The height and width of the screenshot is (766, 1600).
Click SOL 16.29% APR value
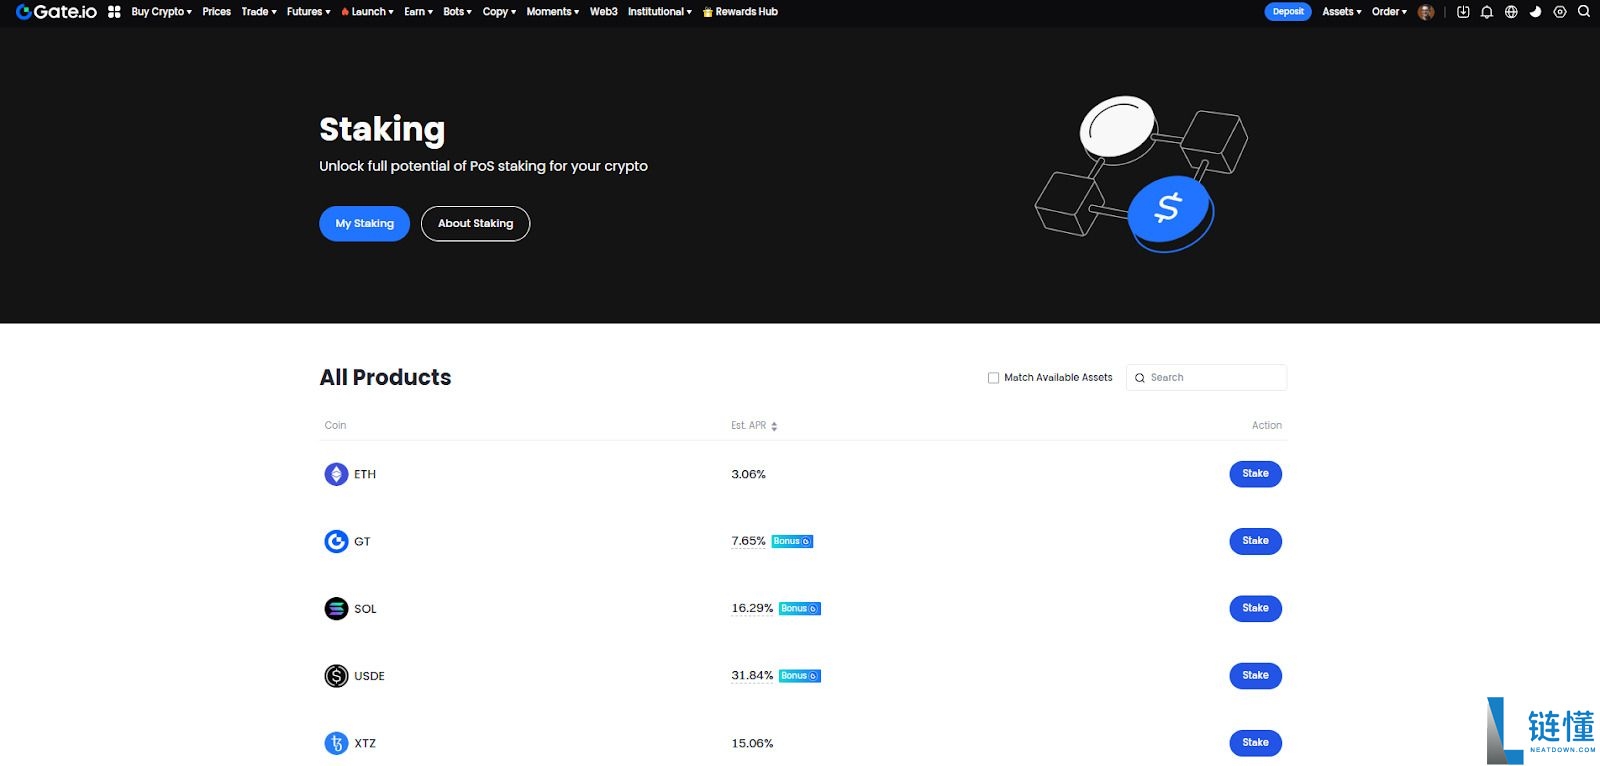(752, 608)
